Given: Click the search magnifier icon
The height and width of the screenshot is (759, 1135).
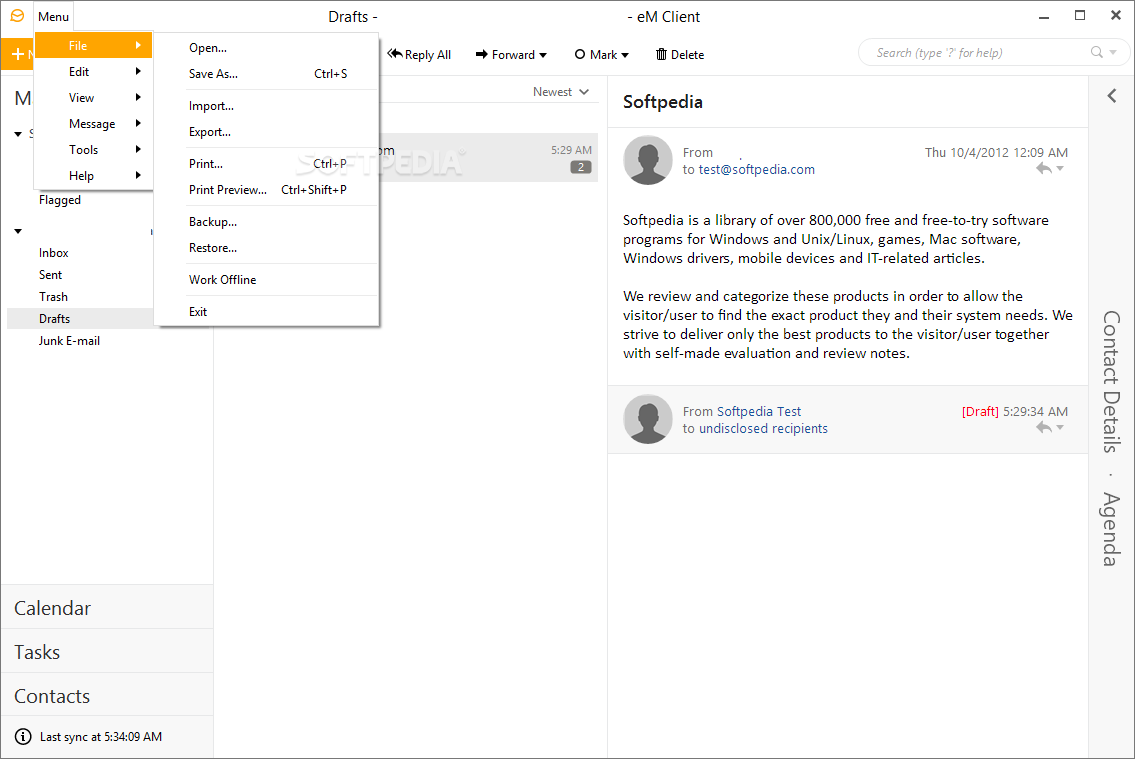Looking at the screenshot, I should coord(1097,52).
